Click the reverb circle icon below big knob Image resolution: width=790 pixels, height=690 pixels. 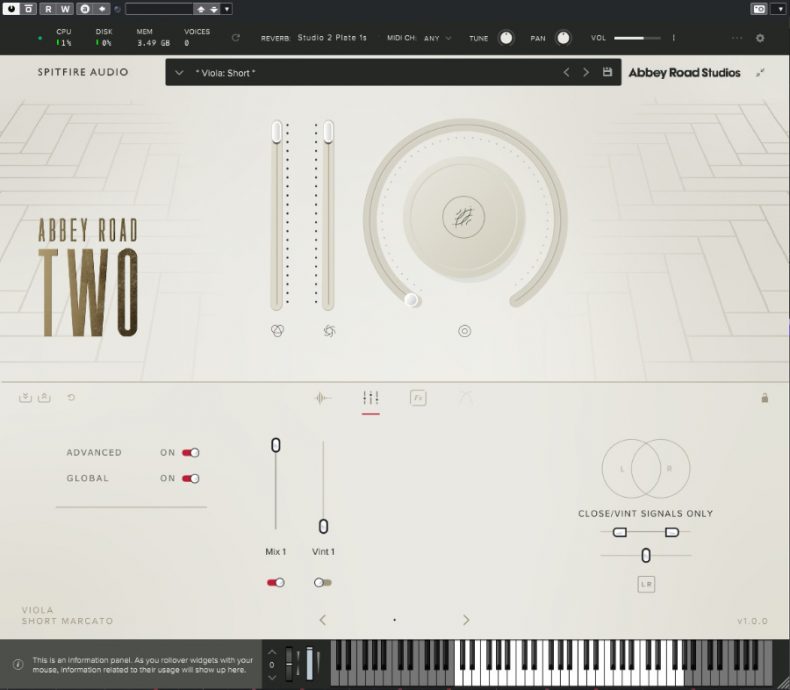click(x=465, y=331)
